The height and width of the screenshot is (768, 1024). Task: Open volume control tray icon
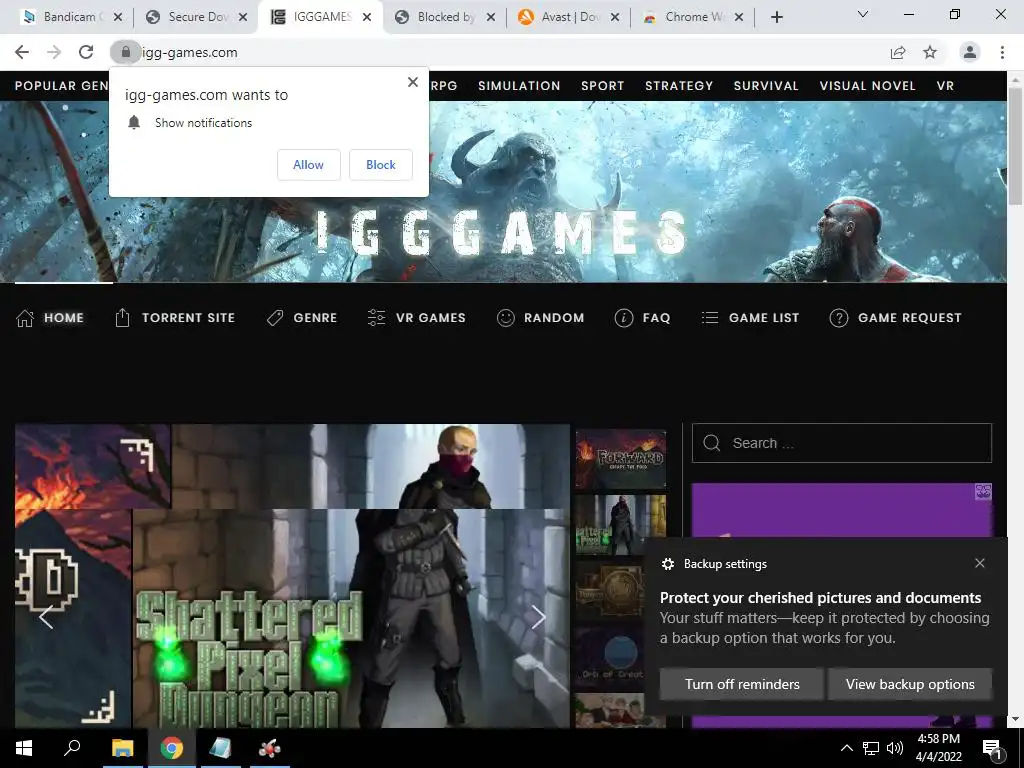tap(895, 748)
